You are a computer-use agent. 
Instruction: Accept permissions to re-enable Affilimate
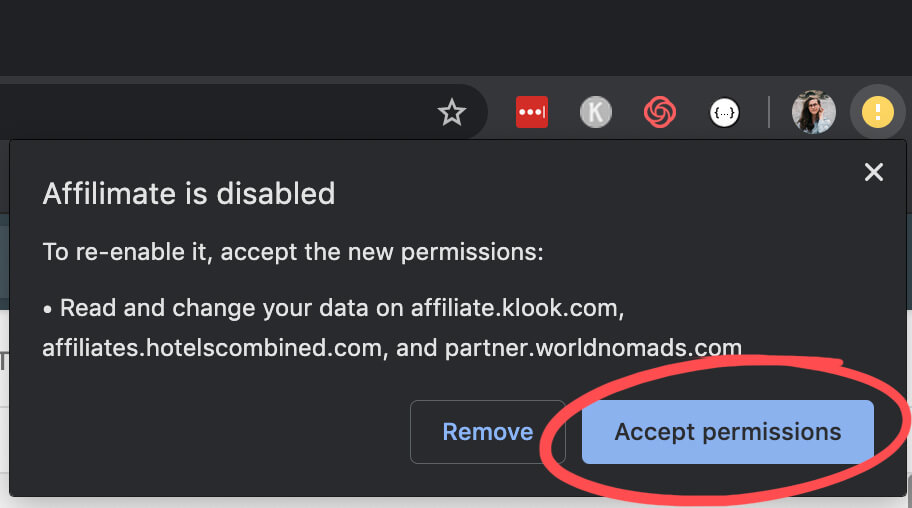(x=728, y=432)
